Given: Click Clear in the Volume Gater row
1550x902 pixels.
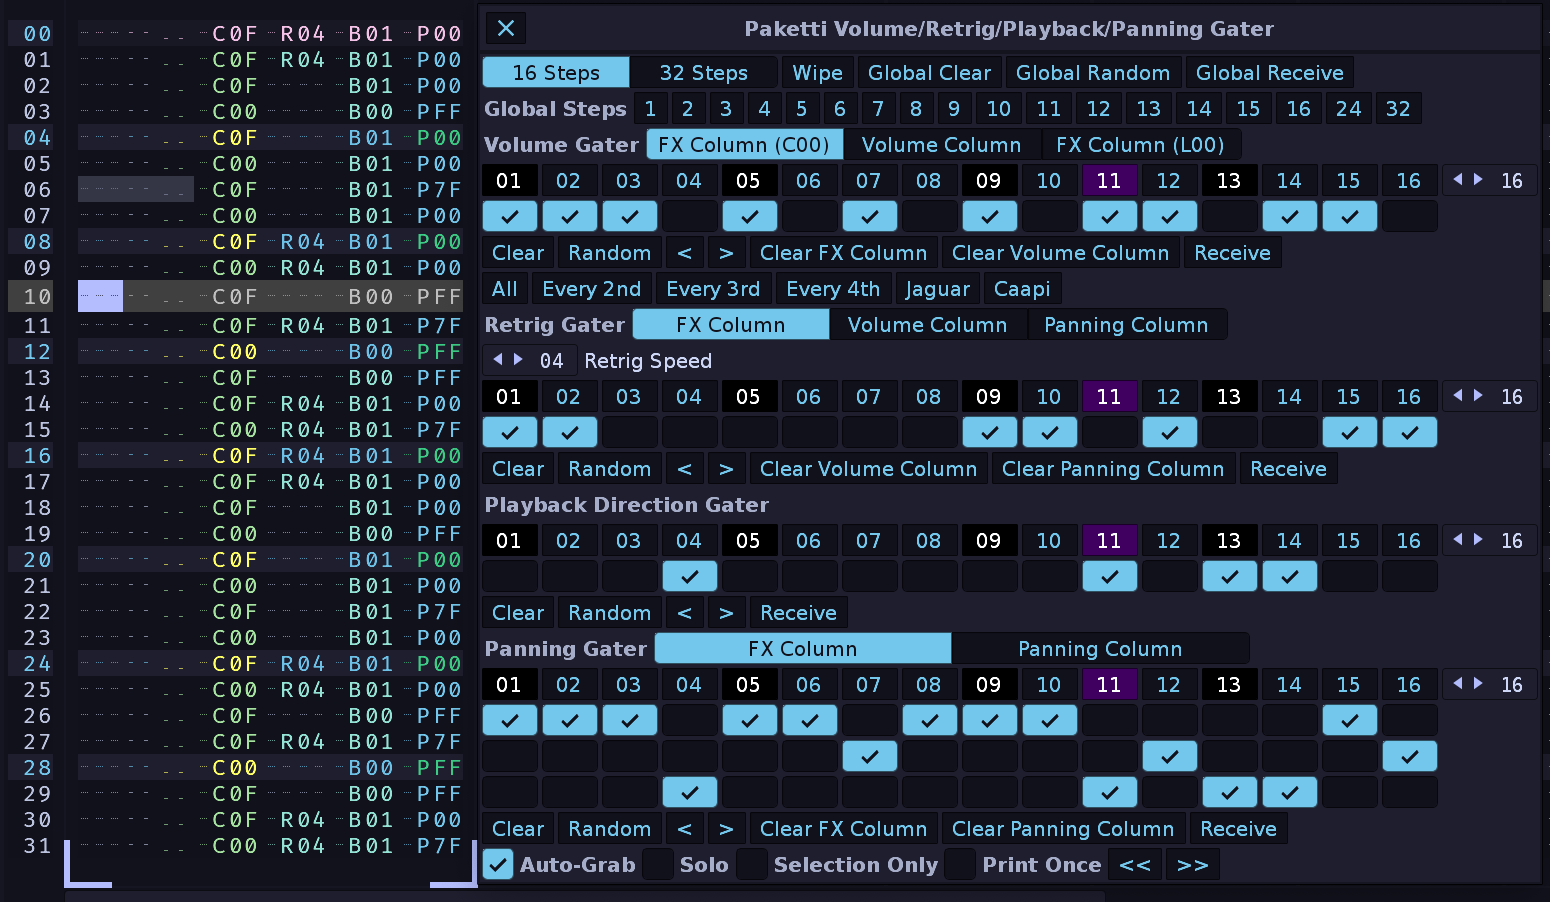Looking at the screenshot, I should coord(518,253).
